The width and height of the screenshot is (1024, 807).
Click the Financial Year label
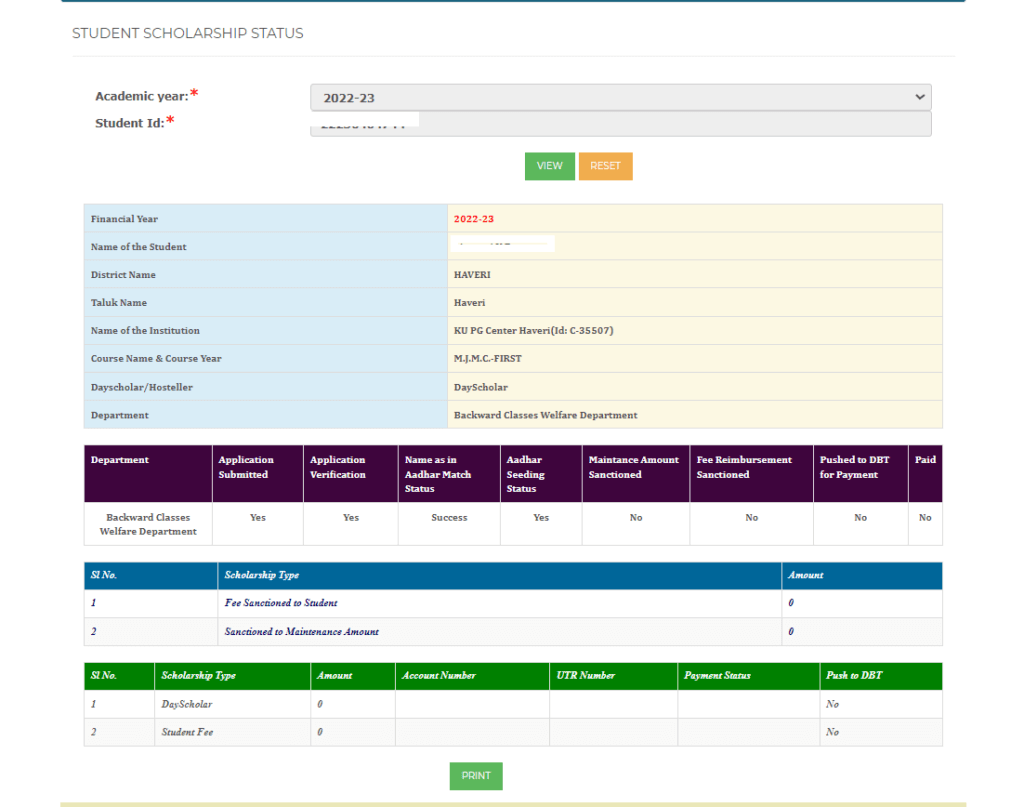click(x=124, y=219)
